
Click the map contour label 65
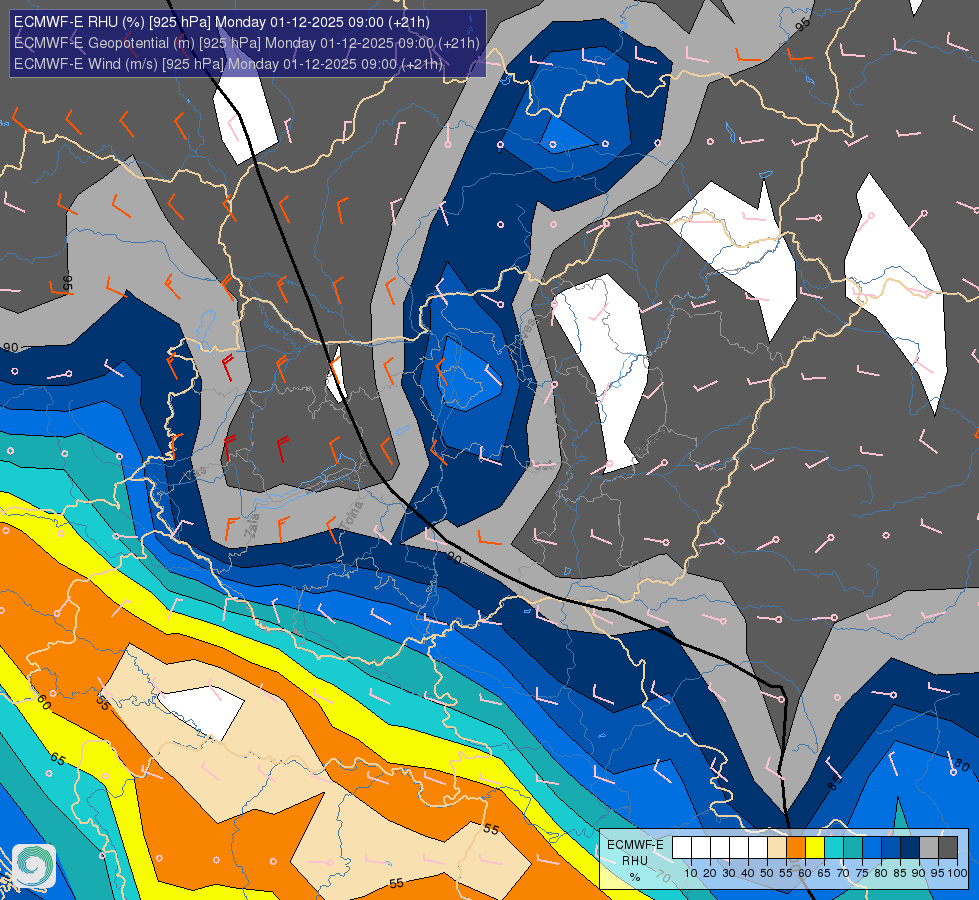pyautogui.click(x=57, y=759)
